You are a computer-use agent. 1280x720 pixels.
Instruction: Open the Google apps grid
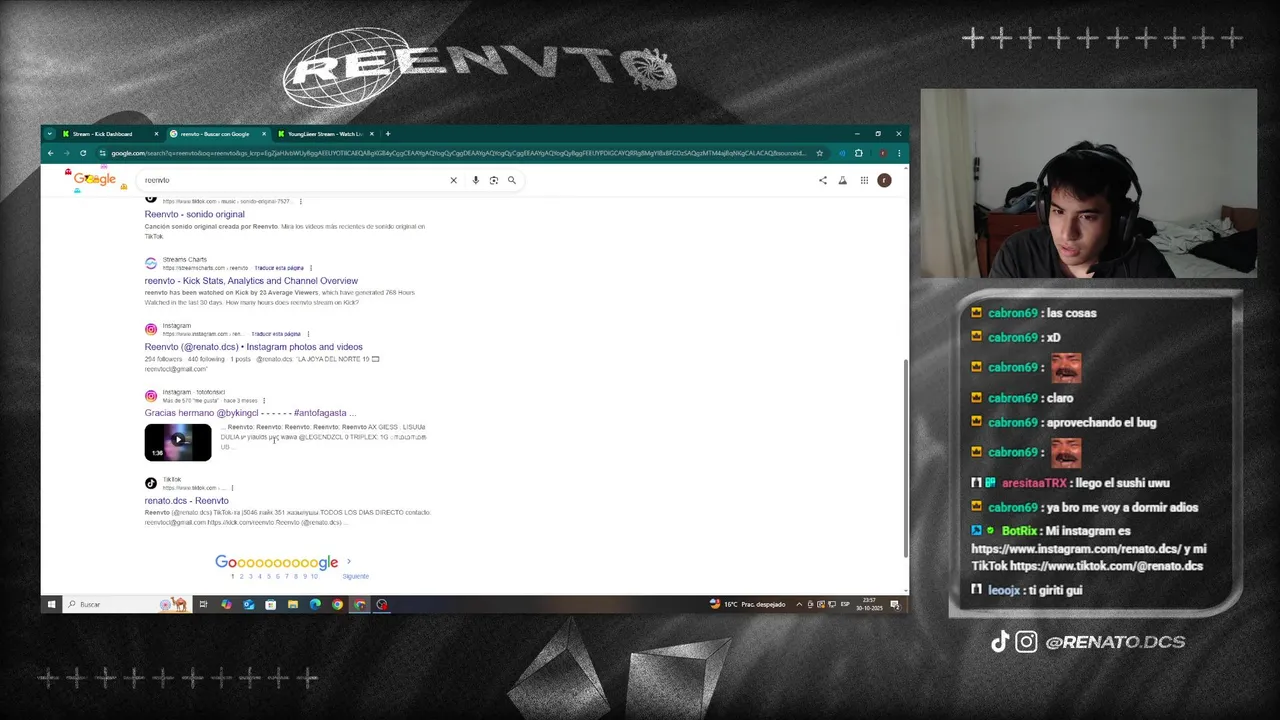[864, 180]
